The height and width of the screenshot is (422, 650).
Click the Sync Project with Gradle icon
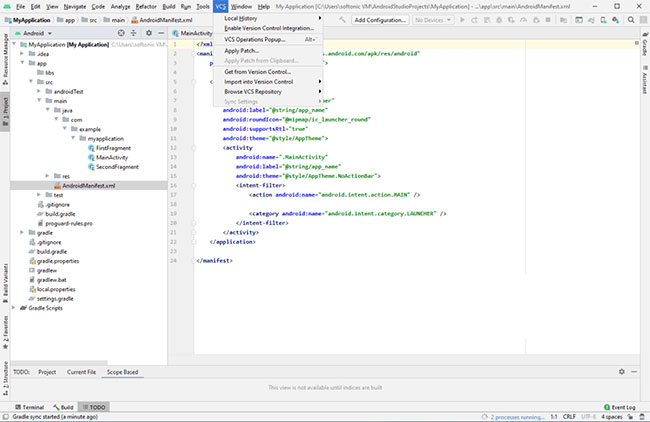tap(591, 20)
